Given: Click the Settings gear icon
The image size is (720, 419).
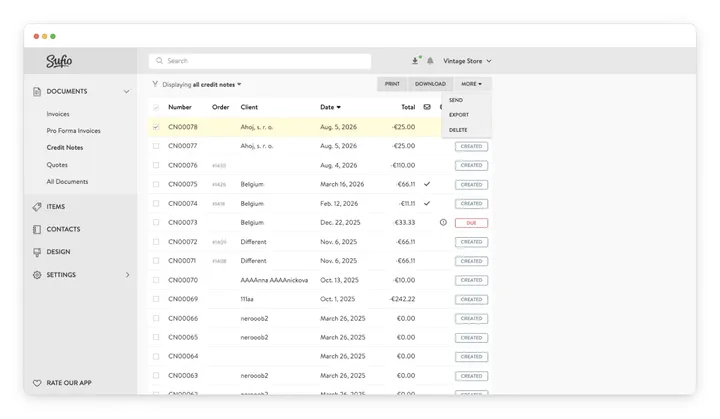Looking at the screenshot, I should click(x=37, y=275).
